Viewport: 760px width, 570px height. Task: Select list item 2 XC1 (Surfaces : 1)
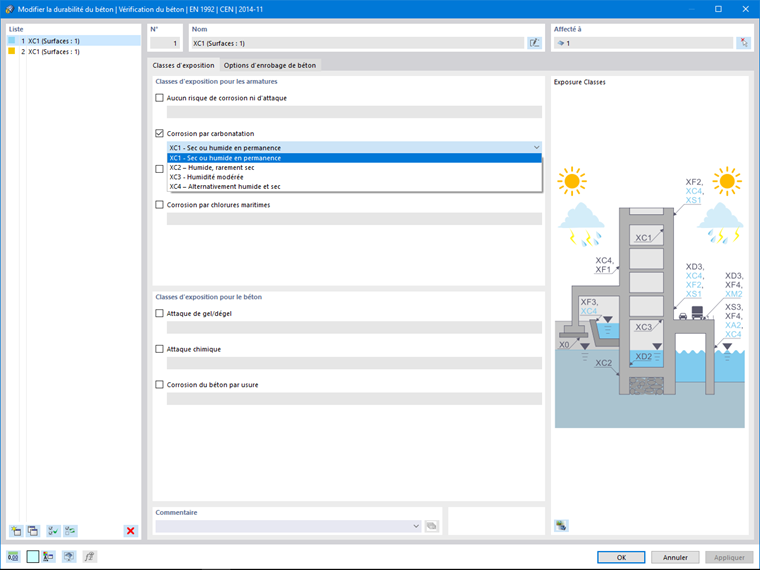74,51
